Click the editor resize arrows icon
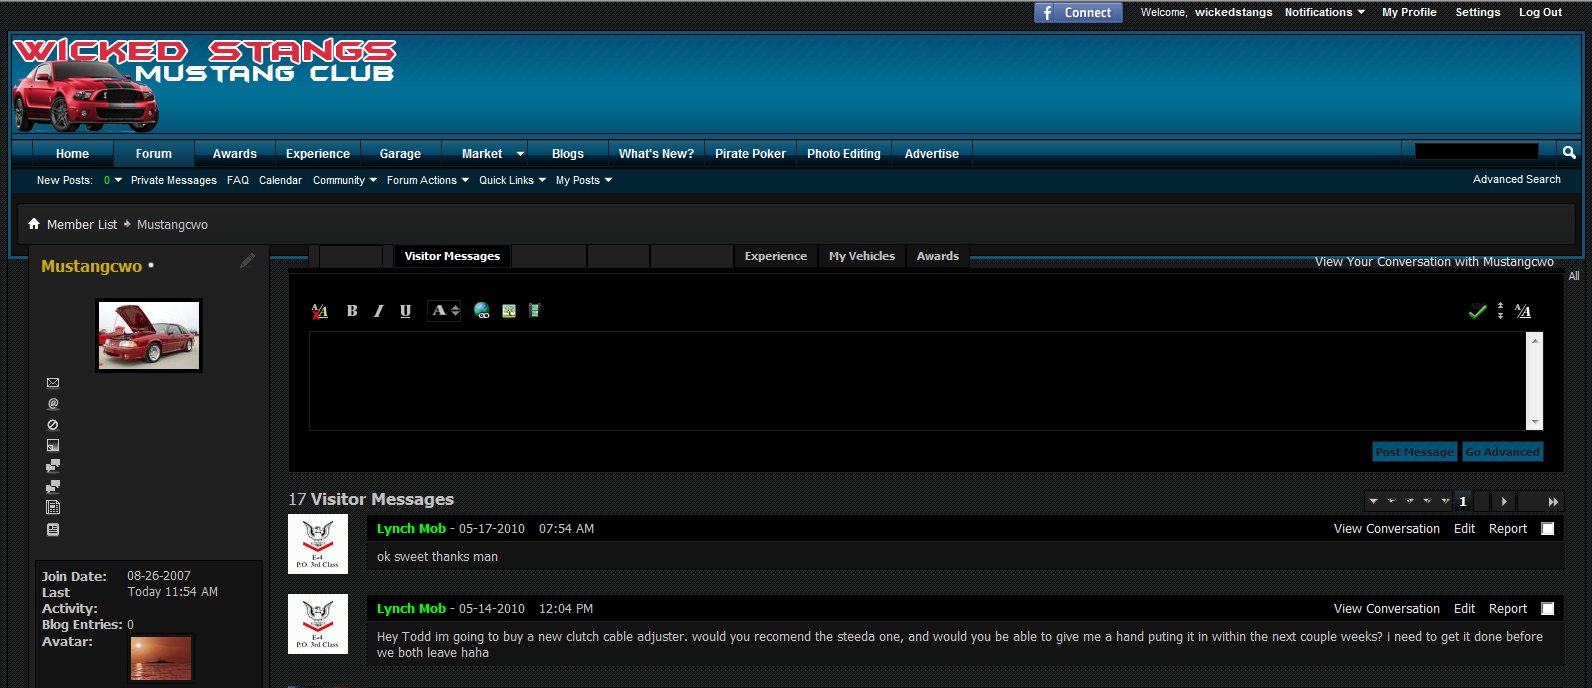The width and height of the screenshot is (1592, 688). click(1500, 312)
